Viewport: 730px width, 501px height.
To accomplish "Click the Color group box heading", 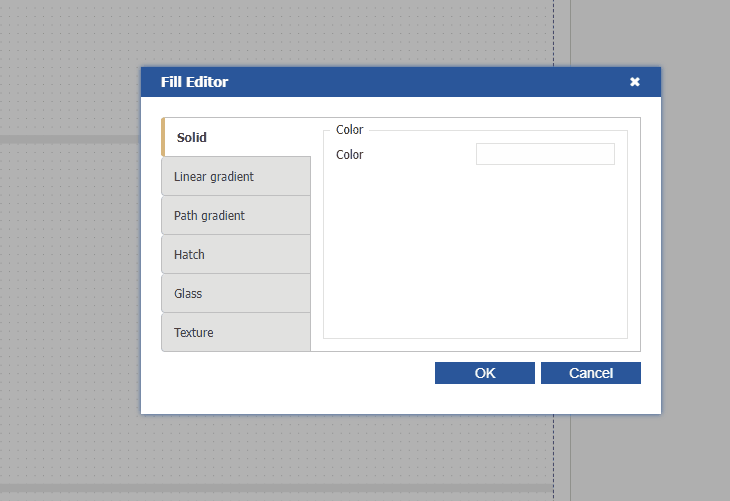I will (350, 130).
